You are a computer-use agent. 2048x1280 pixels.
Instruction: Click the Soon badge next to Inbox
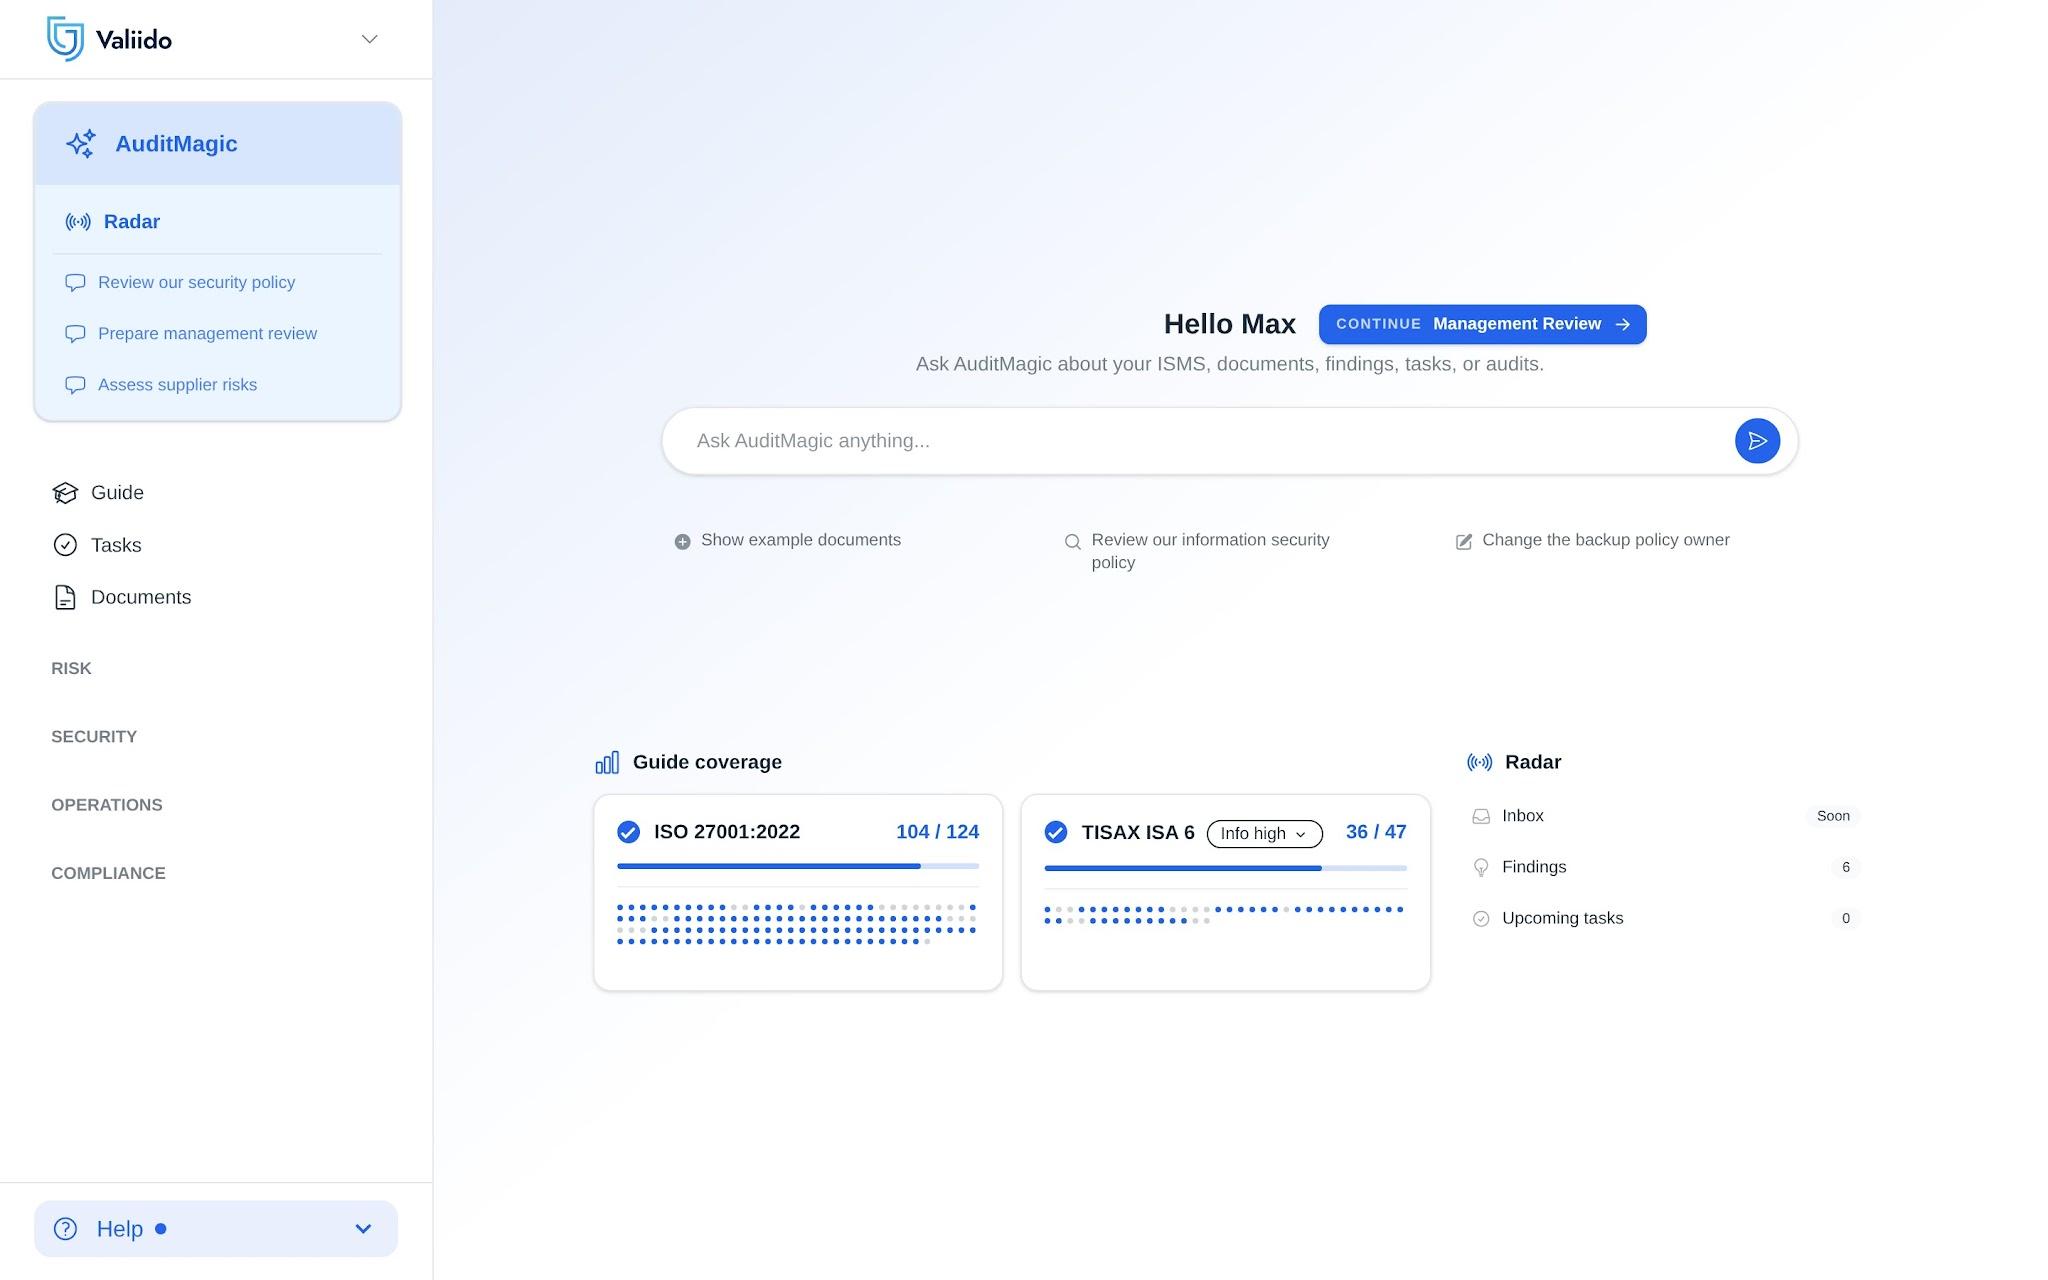pyautogui.click(x=1833, y=816)
